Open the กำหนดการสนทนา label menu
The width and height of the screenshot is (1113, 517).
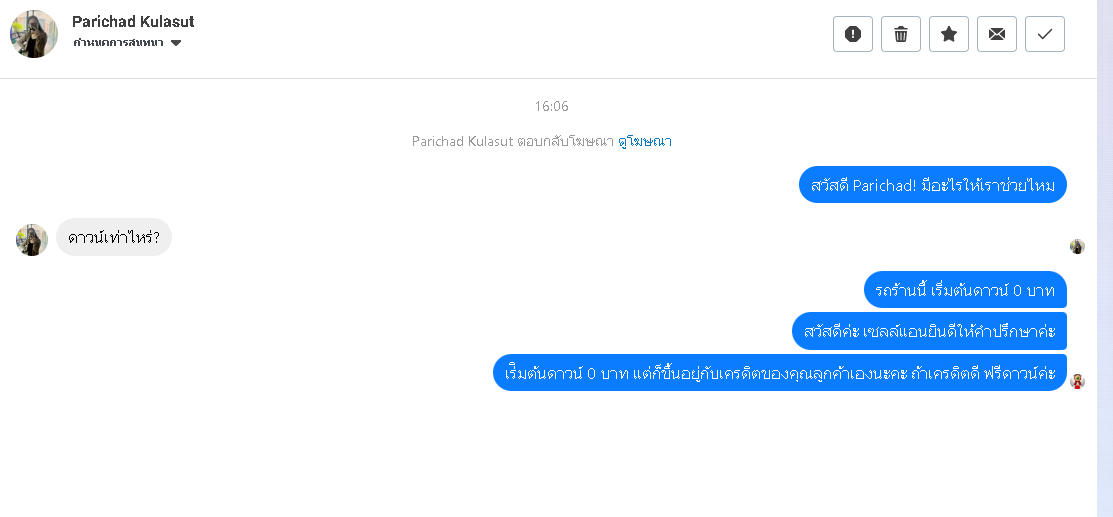click(118, 43)
